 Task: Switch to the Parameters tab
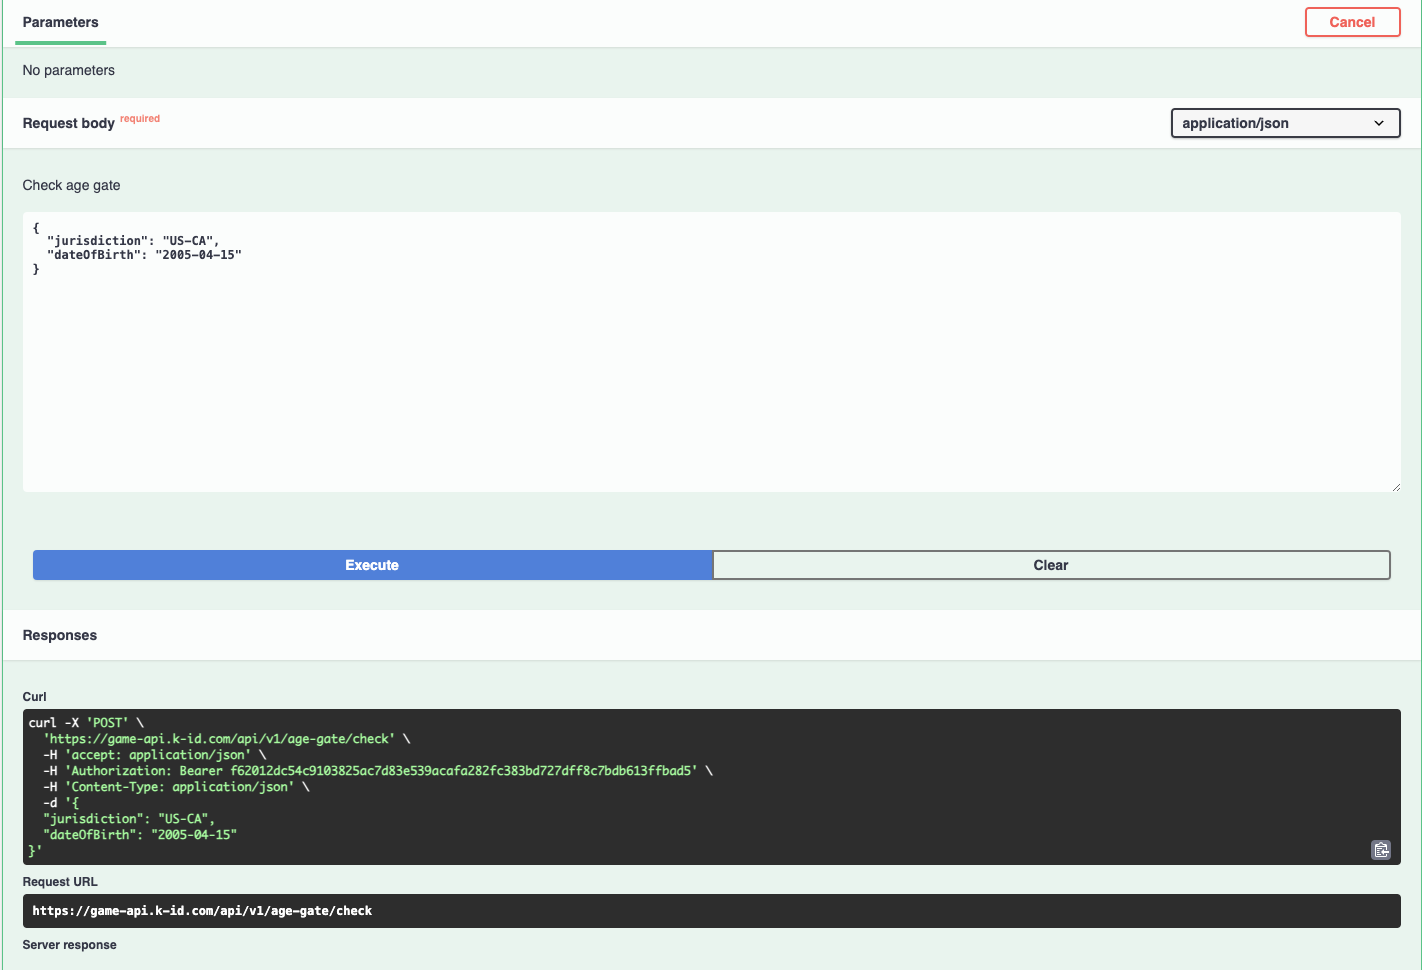61,22
